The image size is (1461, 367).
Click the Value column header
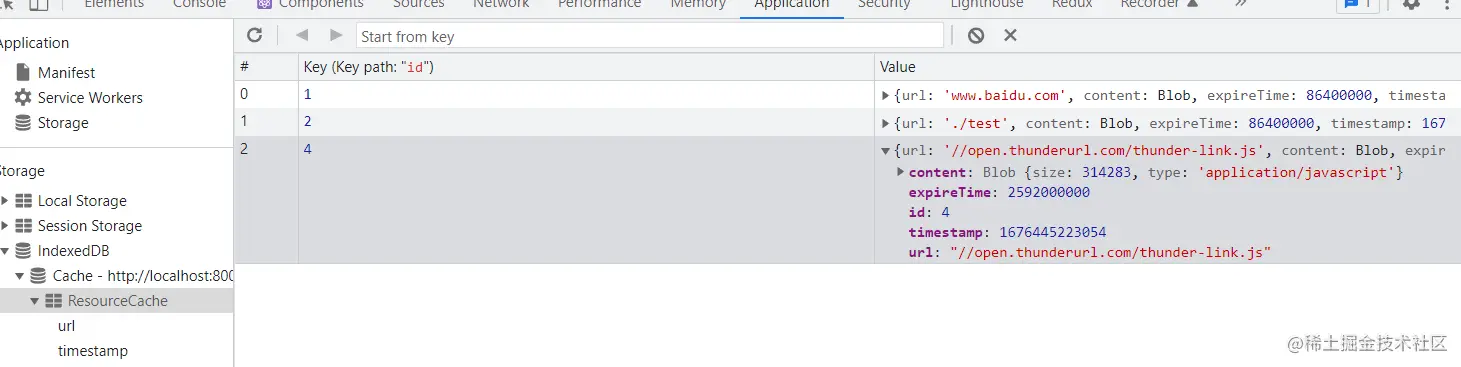(1167, 67)
